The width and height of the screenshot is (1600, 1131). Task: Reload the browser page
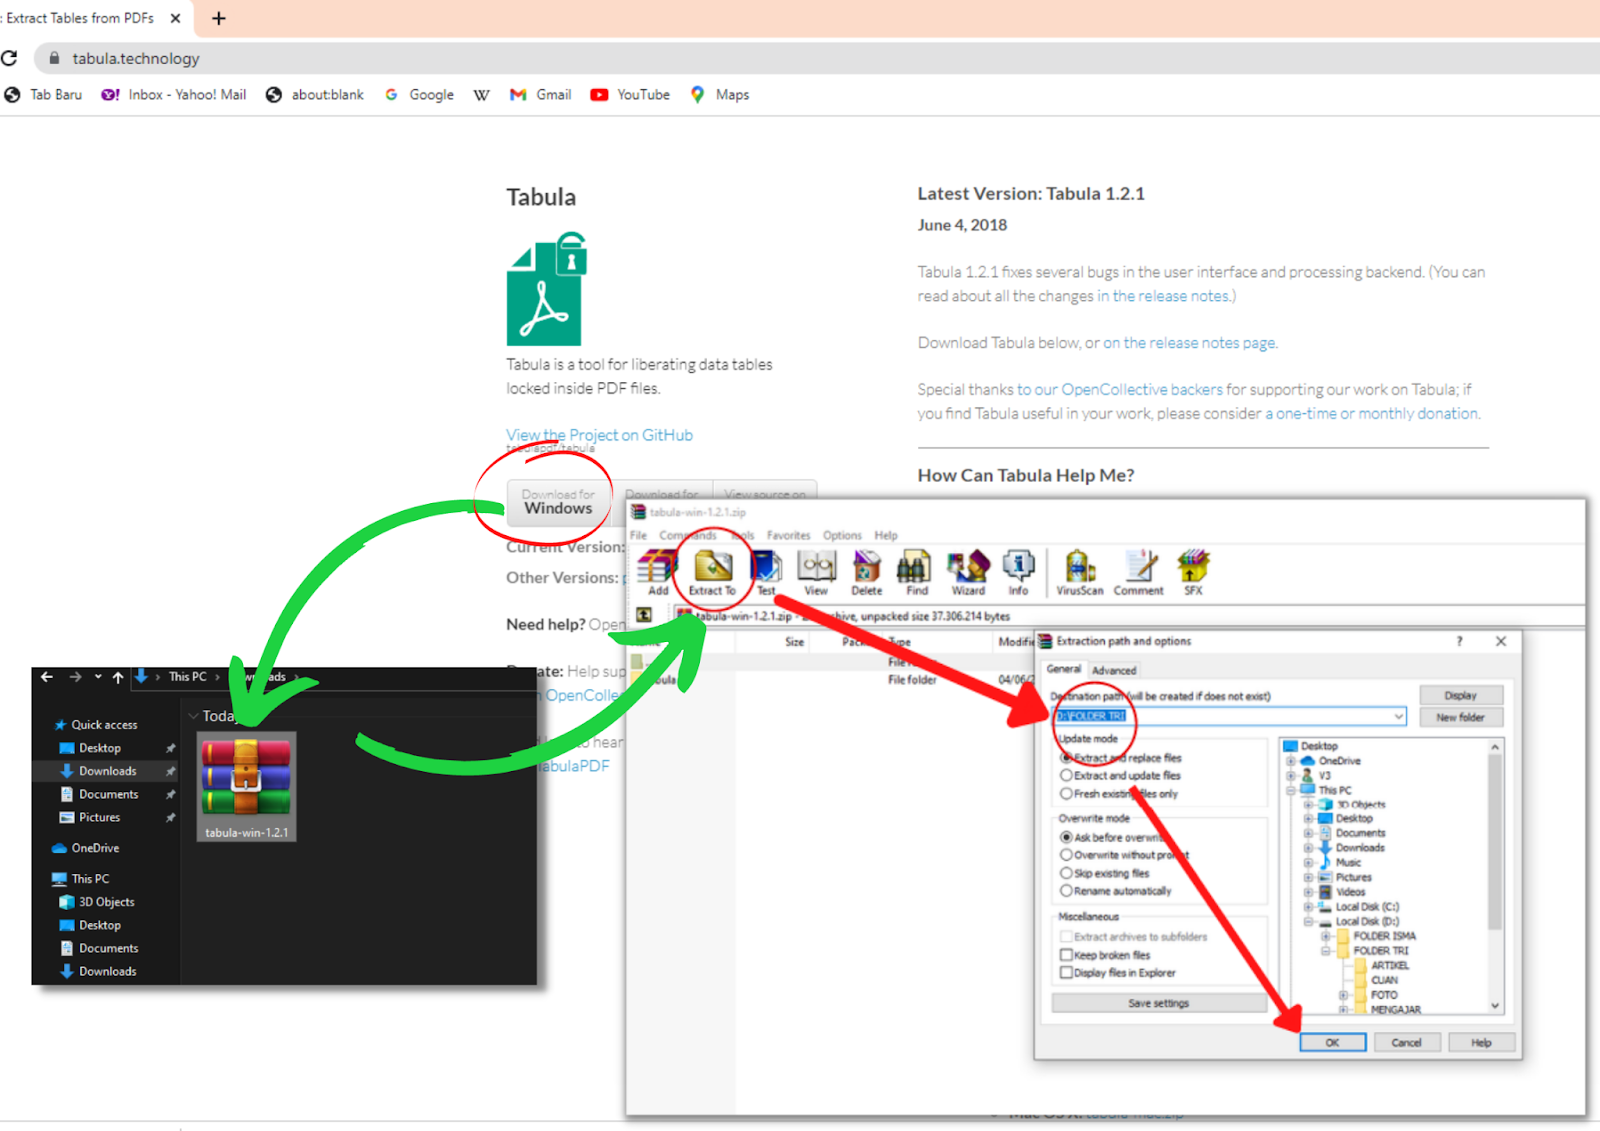point(10,58)
